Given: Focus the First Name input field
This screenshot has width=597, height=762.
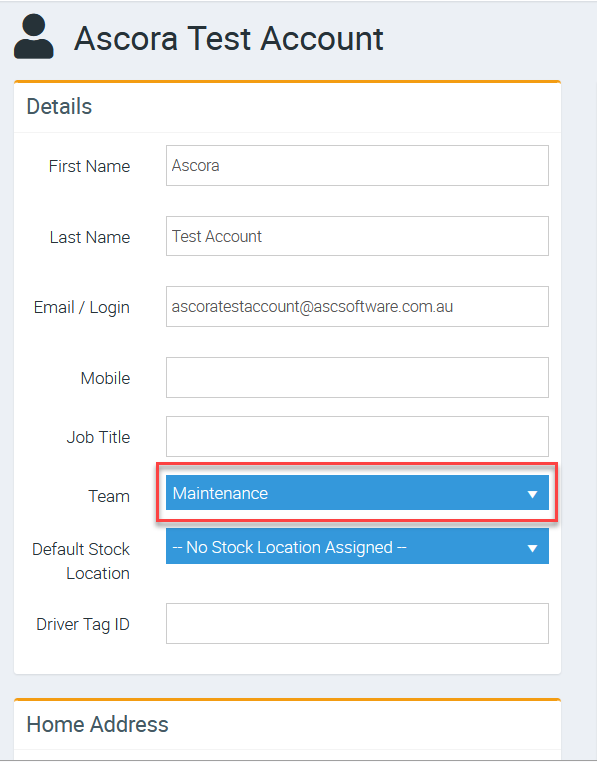Looking at the screenshot, I should pos(357,165).
